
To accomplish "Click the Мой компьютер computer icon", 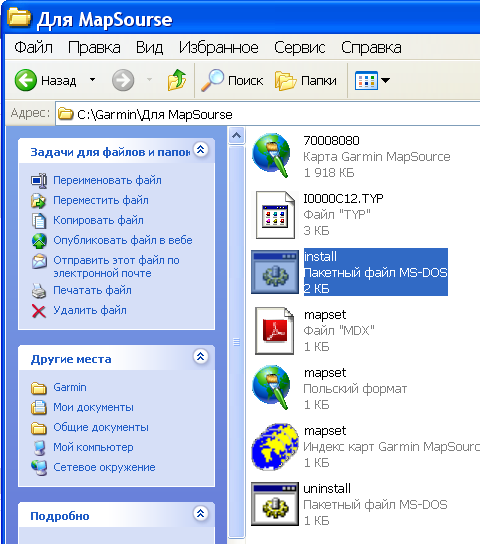I will [39, 448].
